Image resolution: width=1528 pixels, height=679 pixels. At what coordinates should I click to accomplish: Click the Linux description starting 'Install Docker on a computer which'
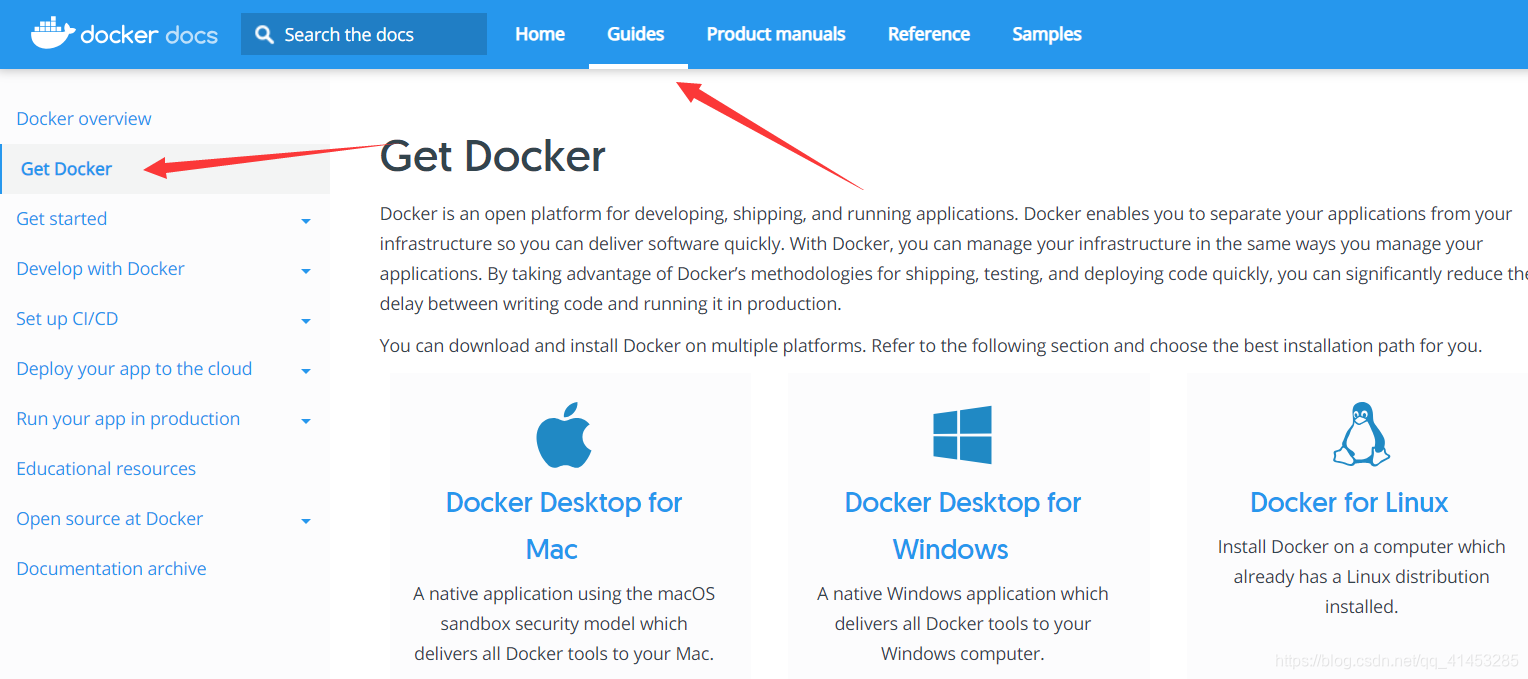pyautogui.click(x=1361, y=577)
